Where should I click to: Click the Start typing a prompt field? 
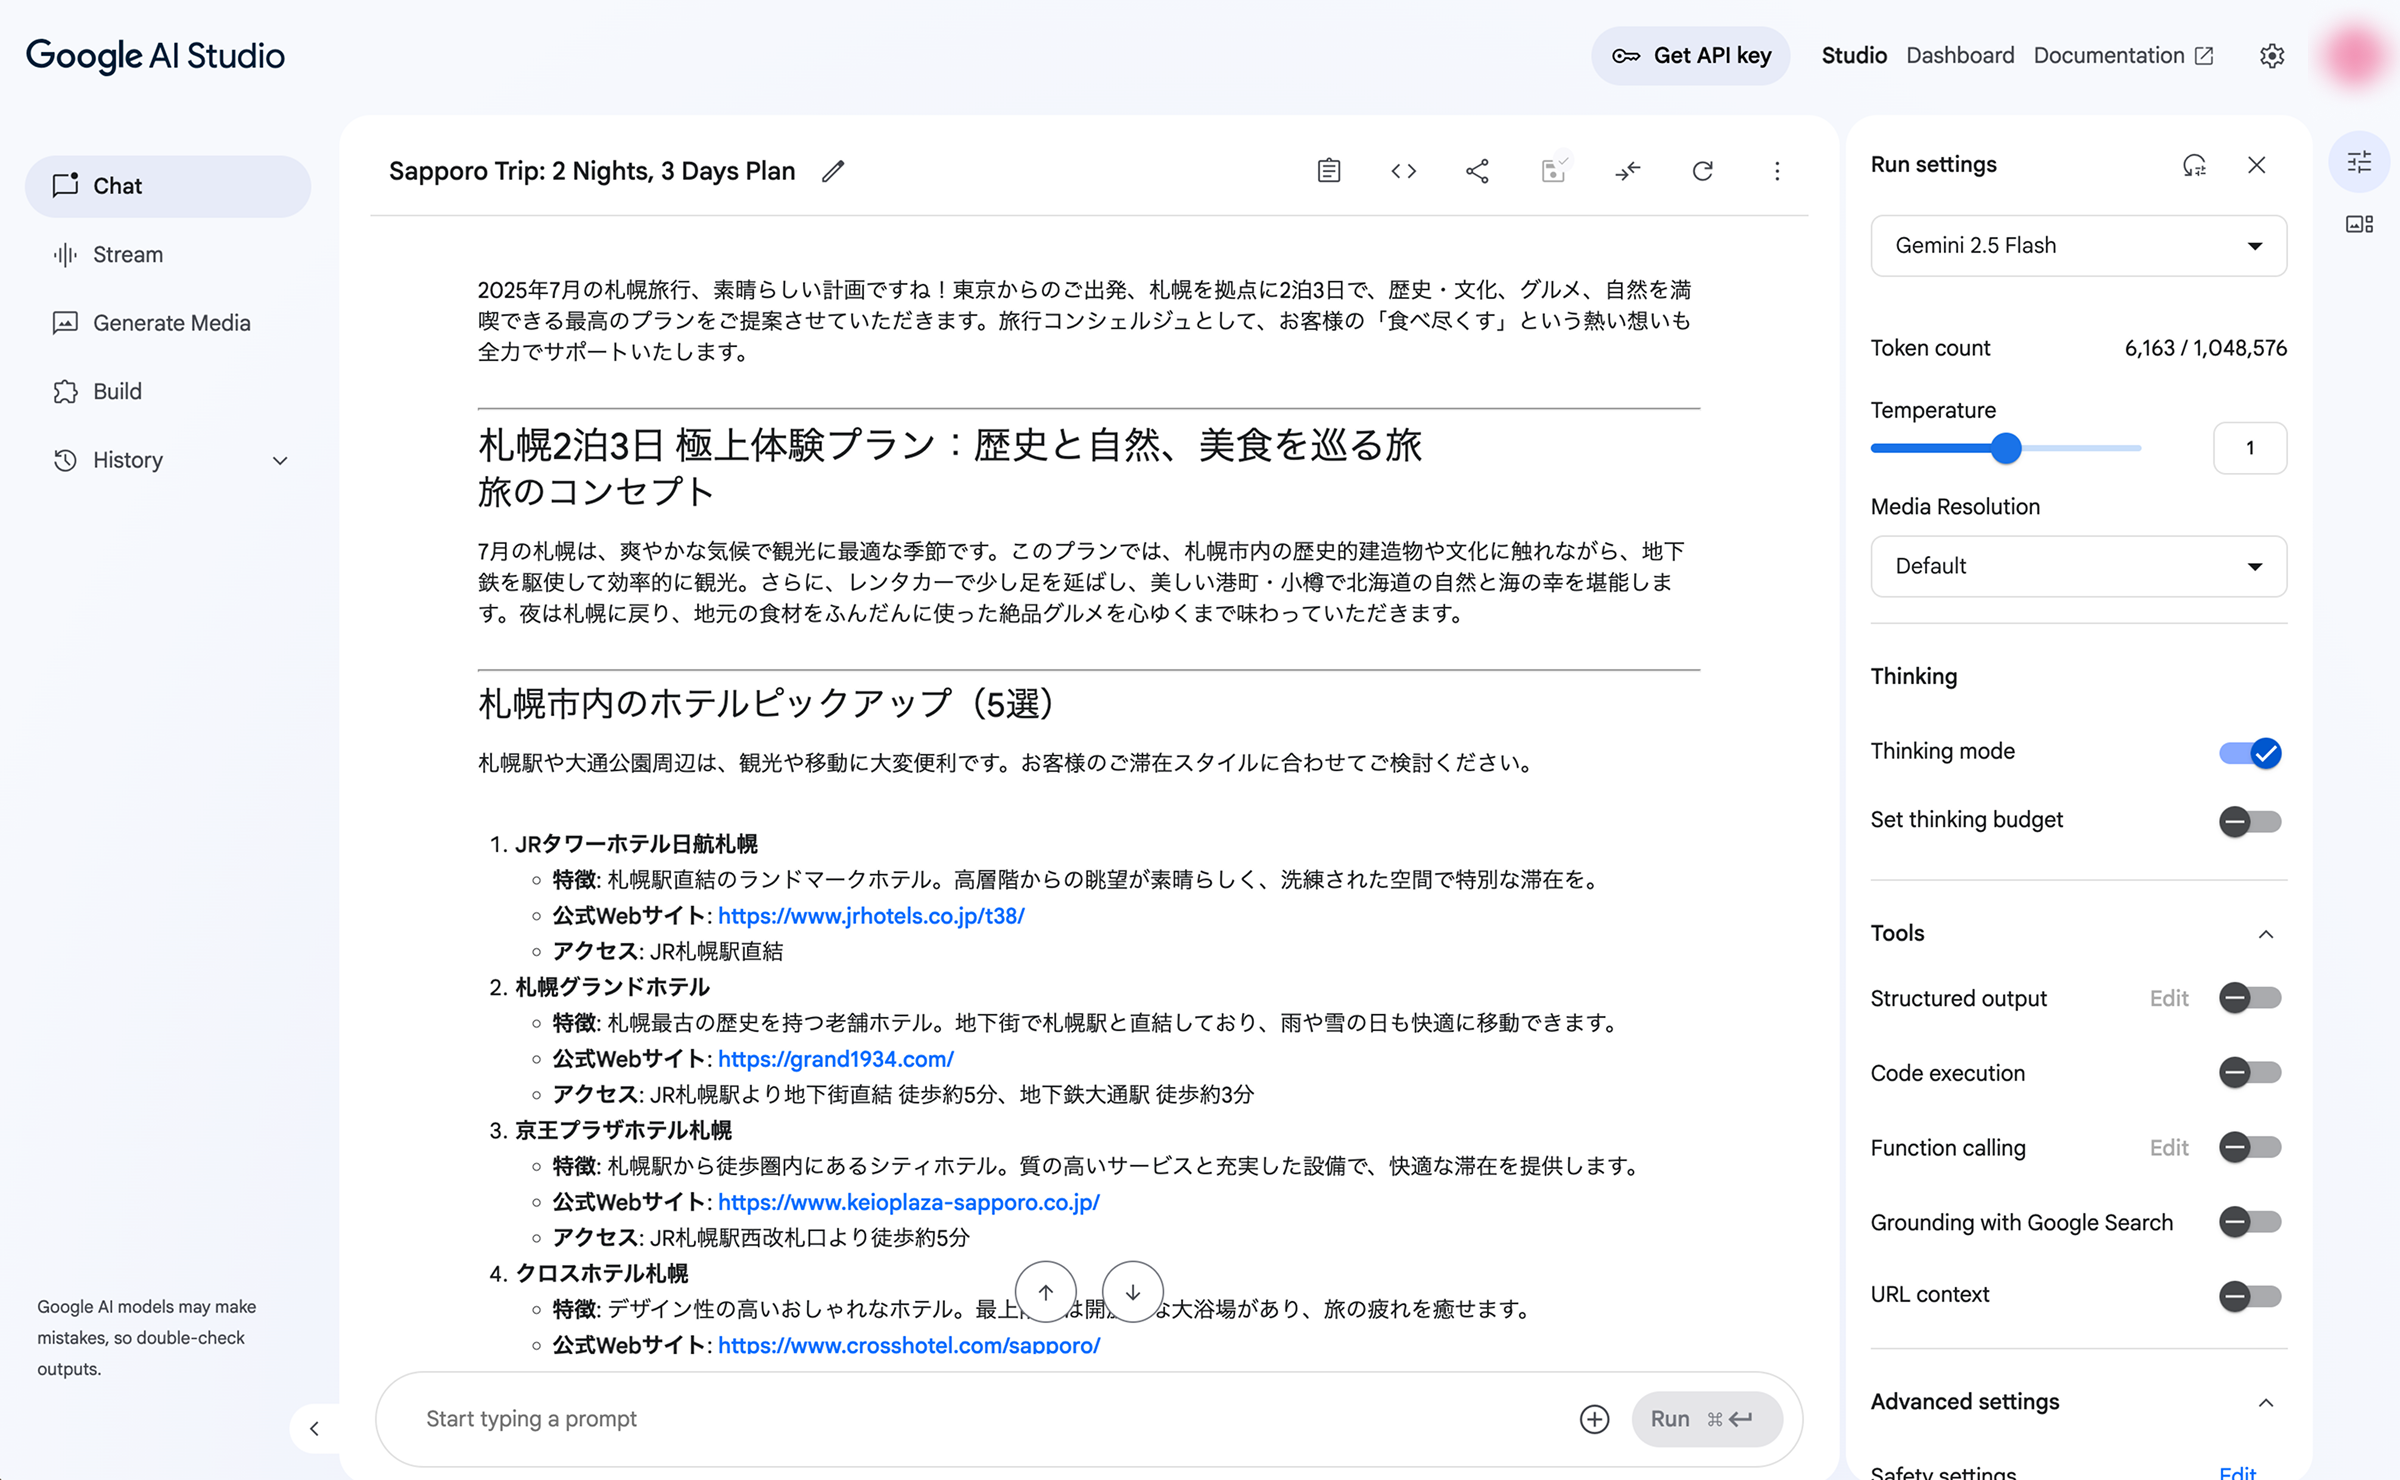990,1419
